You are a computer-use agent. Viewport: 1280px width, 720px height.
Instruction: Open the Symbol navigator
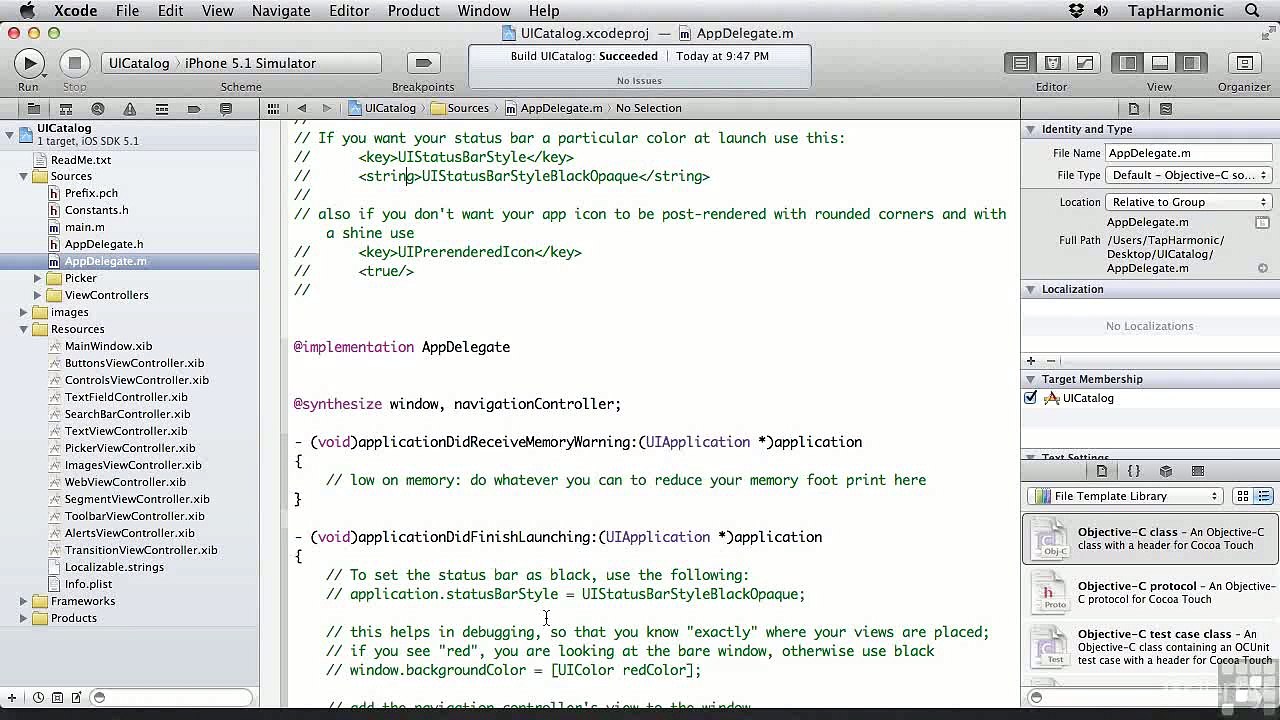pyautogui.click(x=65, y=108)
